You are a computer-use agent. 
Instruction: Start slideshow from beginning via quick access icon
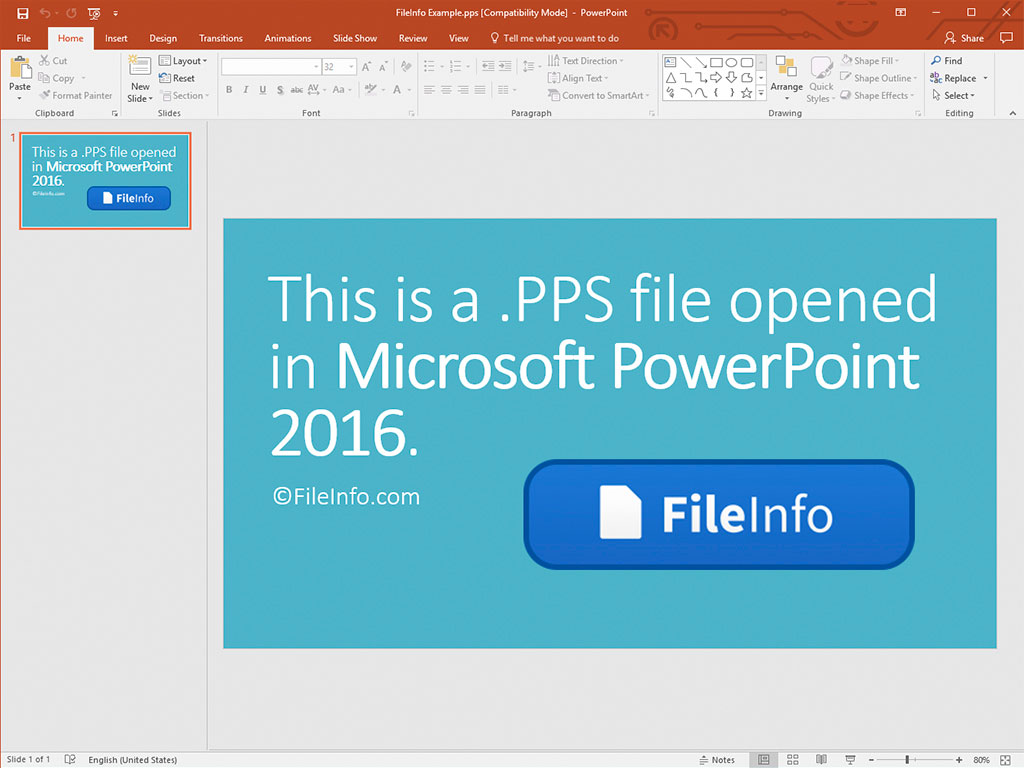[94, 12]
